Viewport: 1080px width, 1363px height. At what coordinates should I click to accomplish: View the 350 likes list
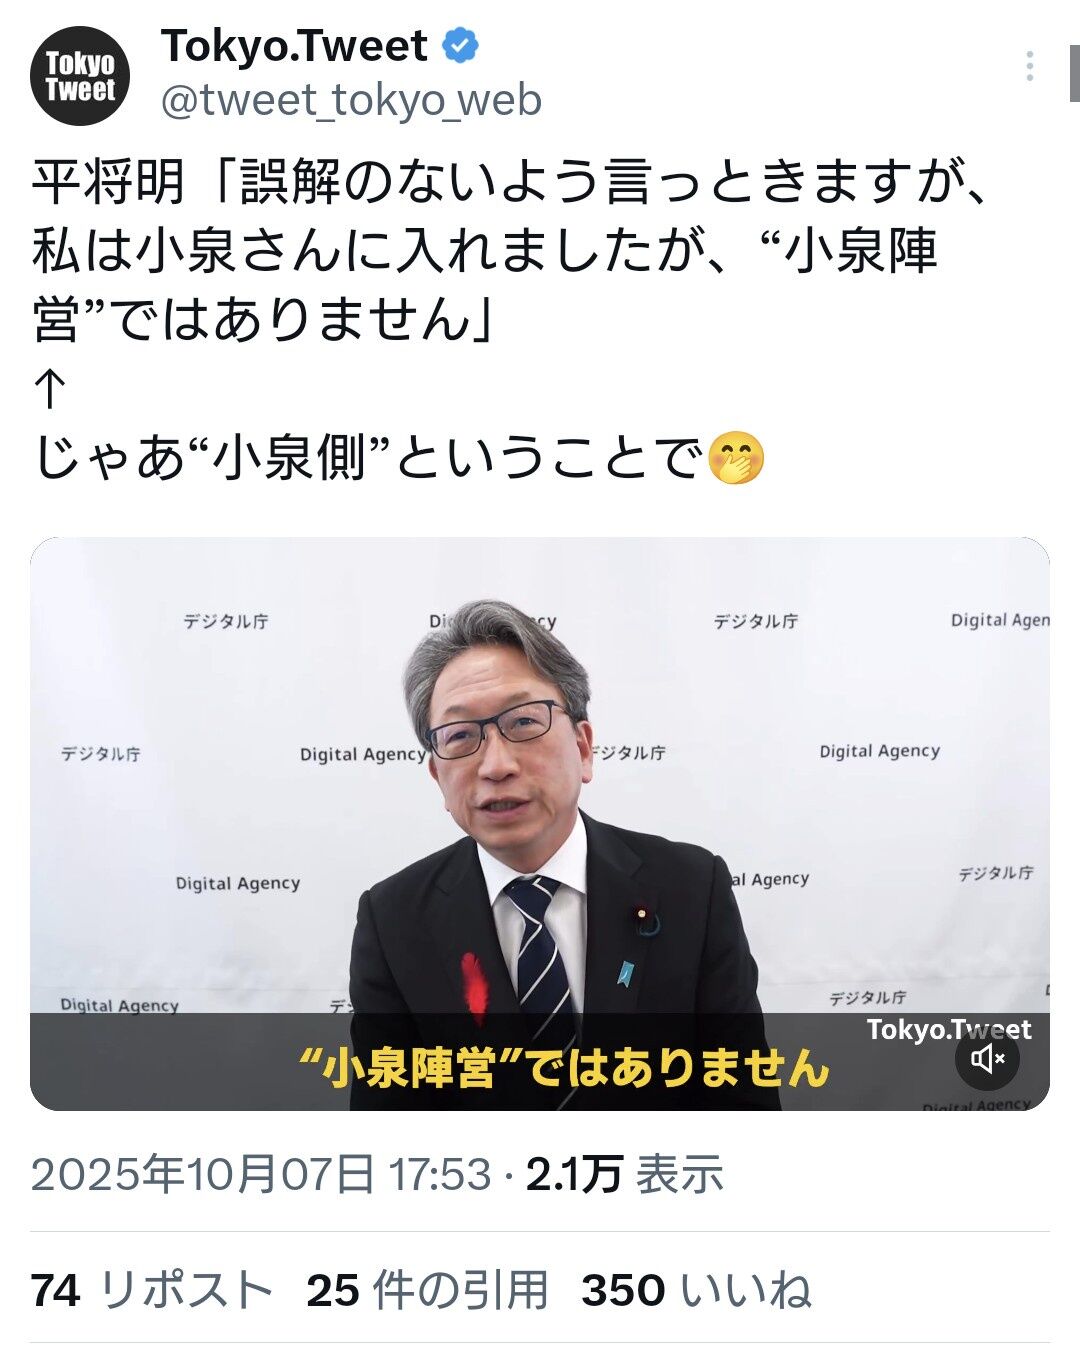click(696, 1290)
